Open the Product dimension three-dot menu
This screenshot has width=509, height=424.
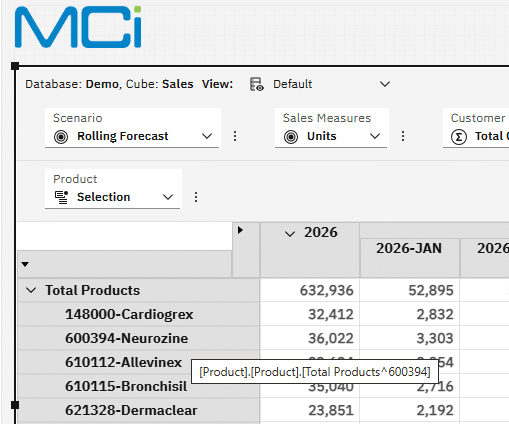pos(196,197)
